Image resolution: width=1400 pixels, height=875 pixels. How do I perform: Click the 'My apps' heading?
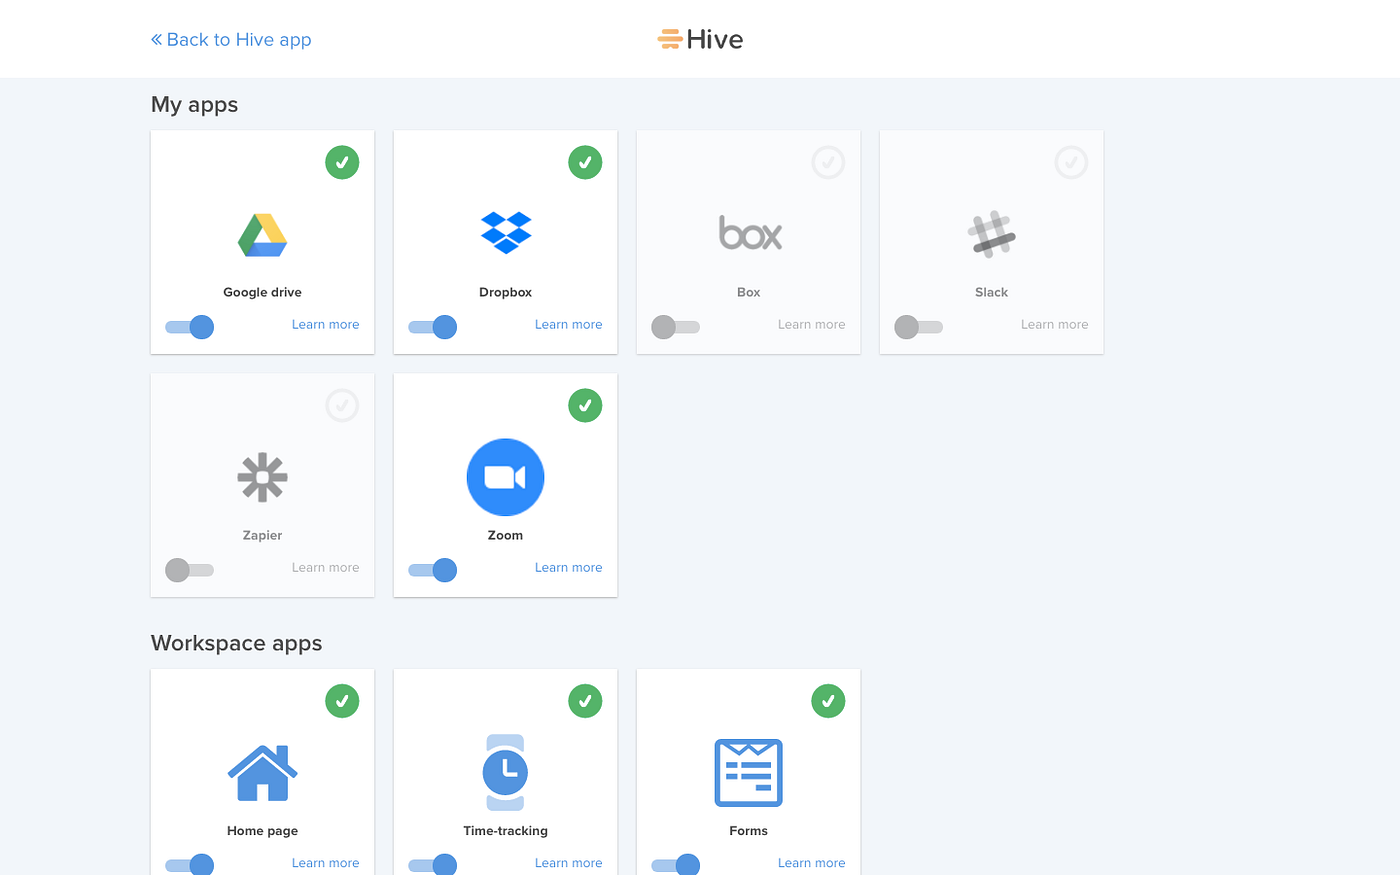tap(194, 105)
